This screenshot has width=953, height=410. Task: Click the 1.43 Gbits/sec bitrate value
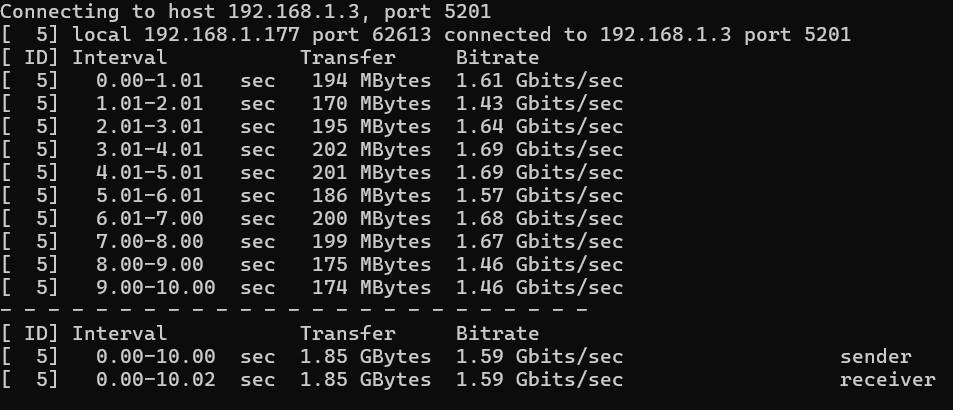(x=540, y=104)
